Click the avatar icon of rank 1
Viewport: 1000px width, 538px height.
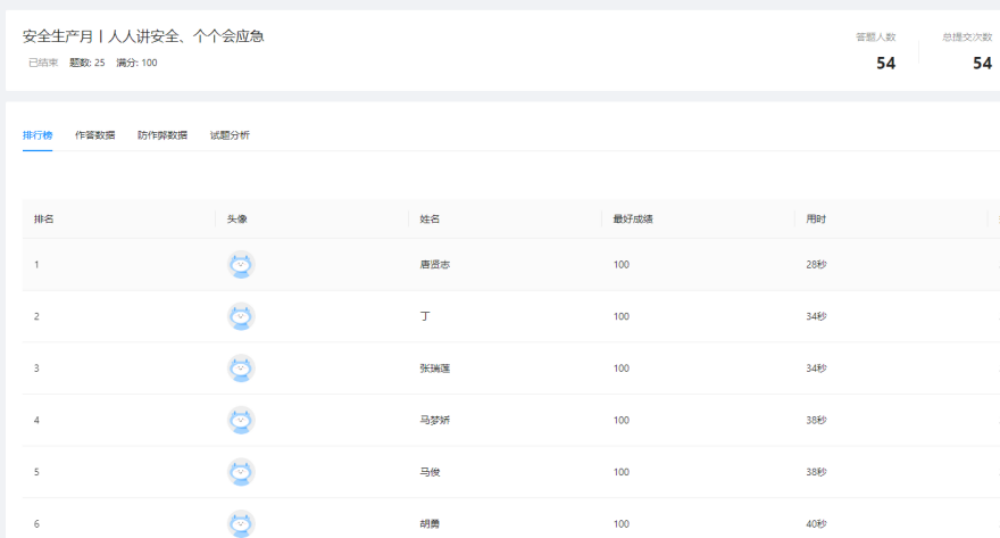point(240,265)
